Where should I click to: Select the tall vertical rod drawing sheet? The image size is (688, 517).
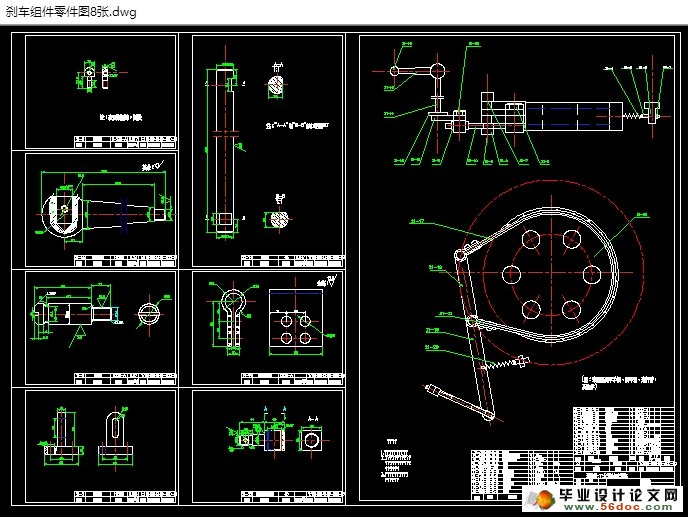click(x=266, y=150)
